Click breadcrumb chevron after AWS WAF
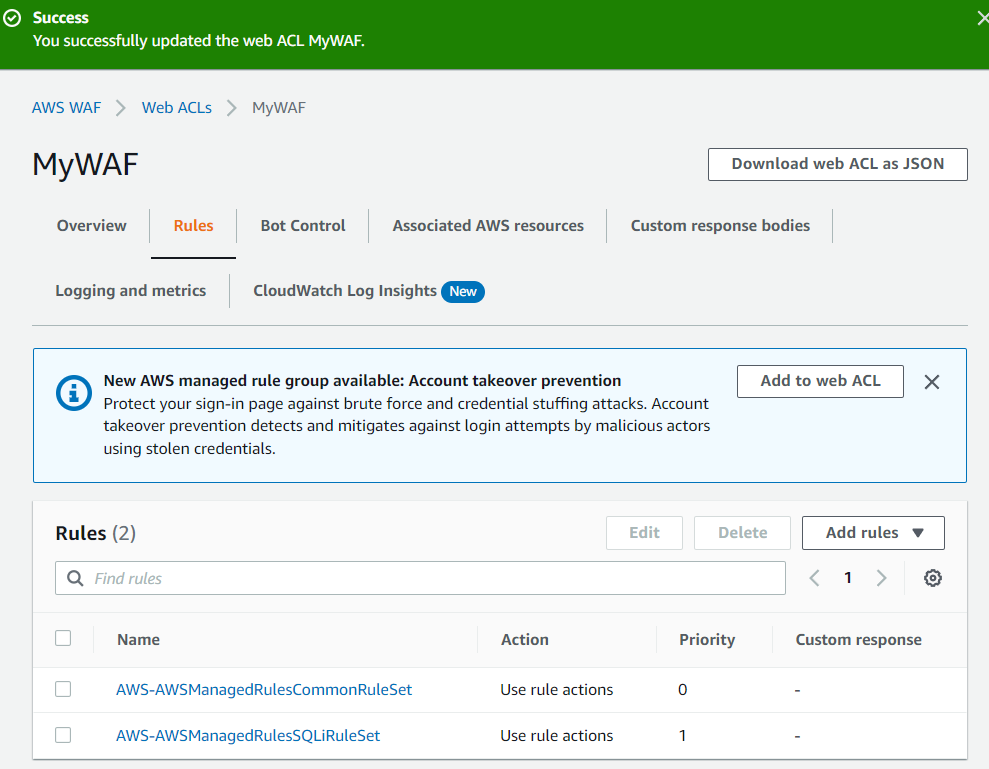 (x=121, y=108)
